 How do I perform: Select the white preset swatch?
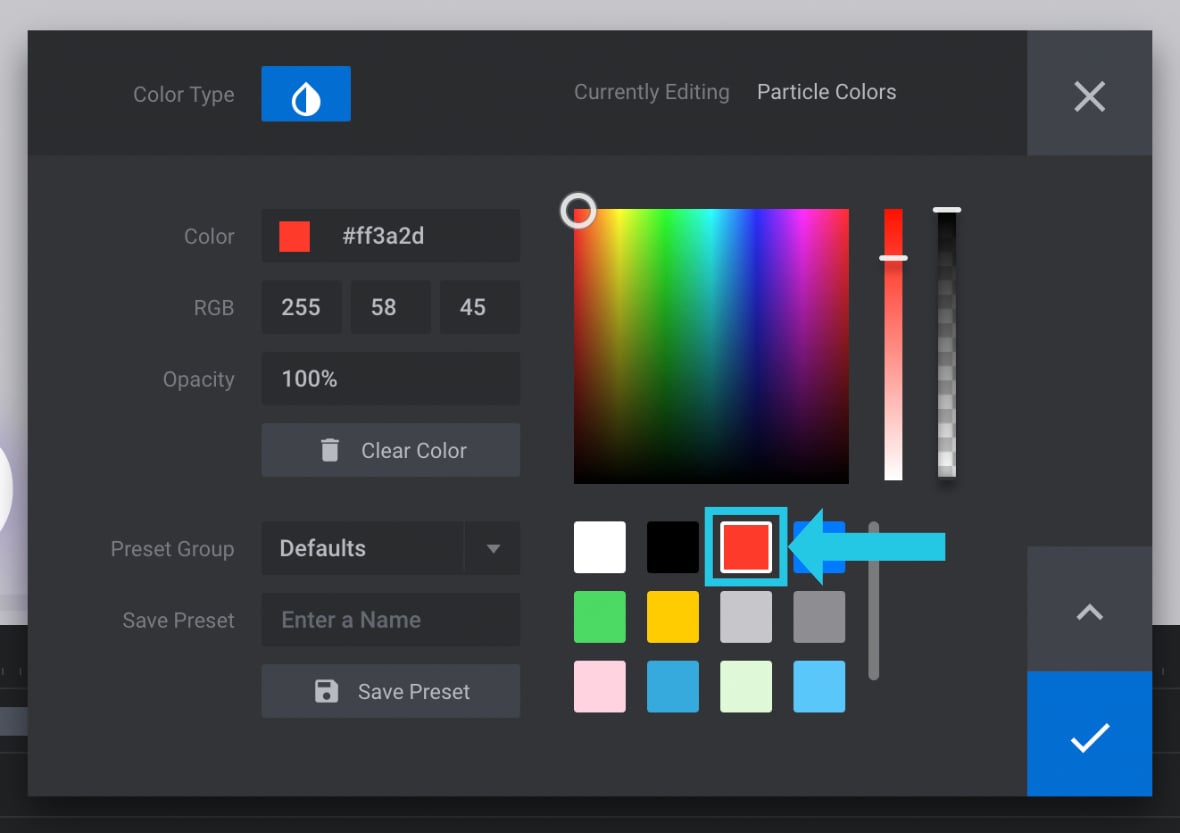pyautogui.click(x=600, y=547)
